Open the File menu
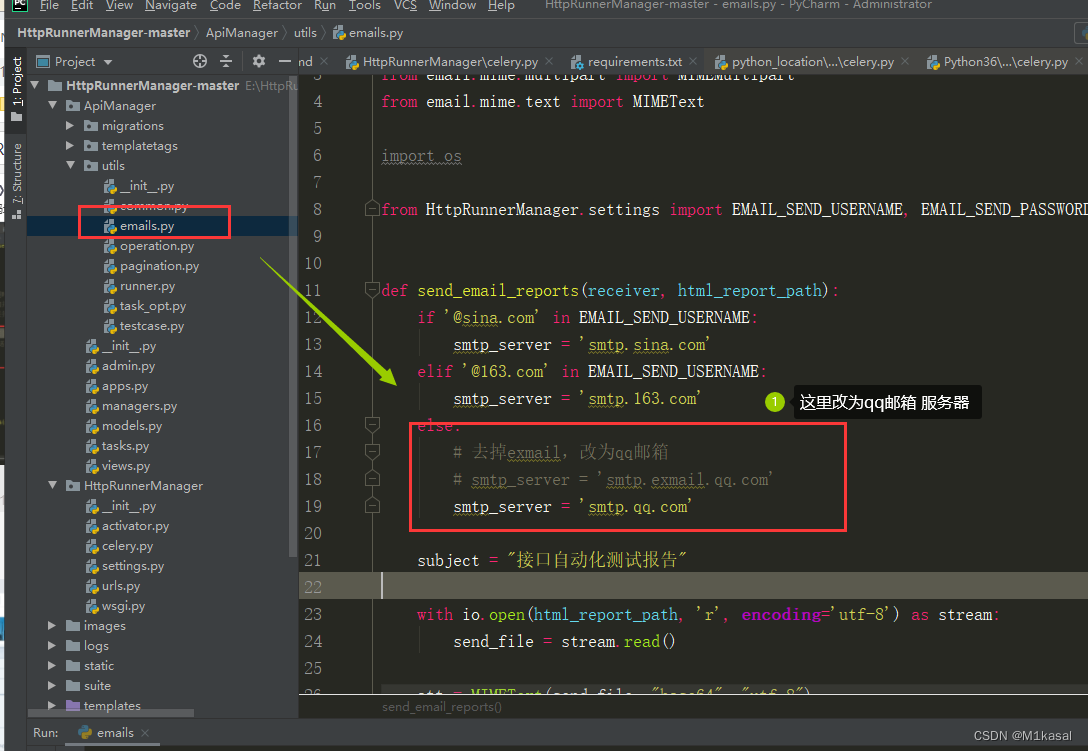Viewport: 1088px width, 751px height. [x=49, y=6]
